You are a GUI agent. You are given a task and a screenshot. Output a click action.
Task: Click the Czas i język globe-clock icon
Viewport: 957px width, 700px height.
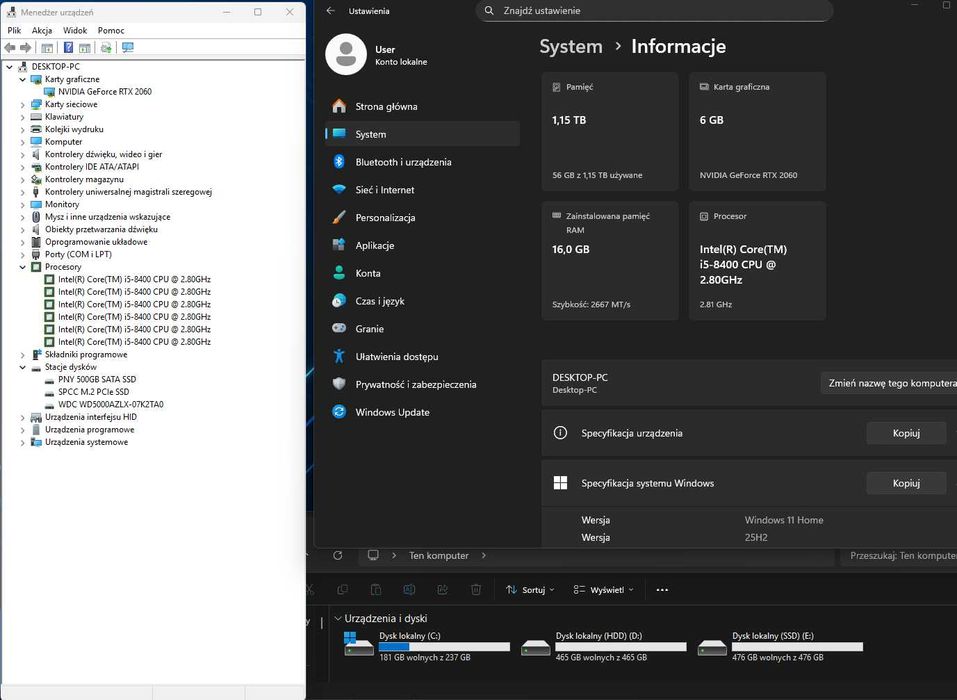pyautogui.click(x=339, y=301)
